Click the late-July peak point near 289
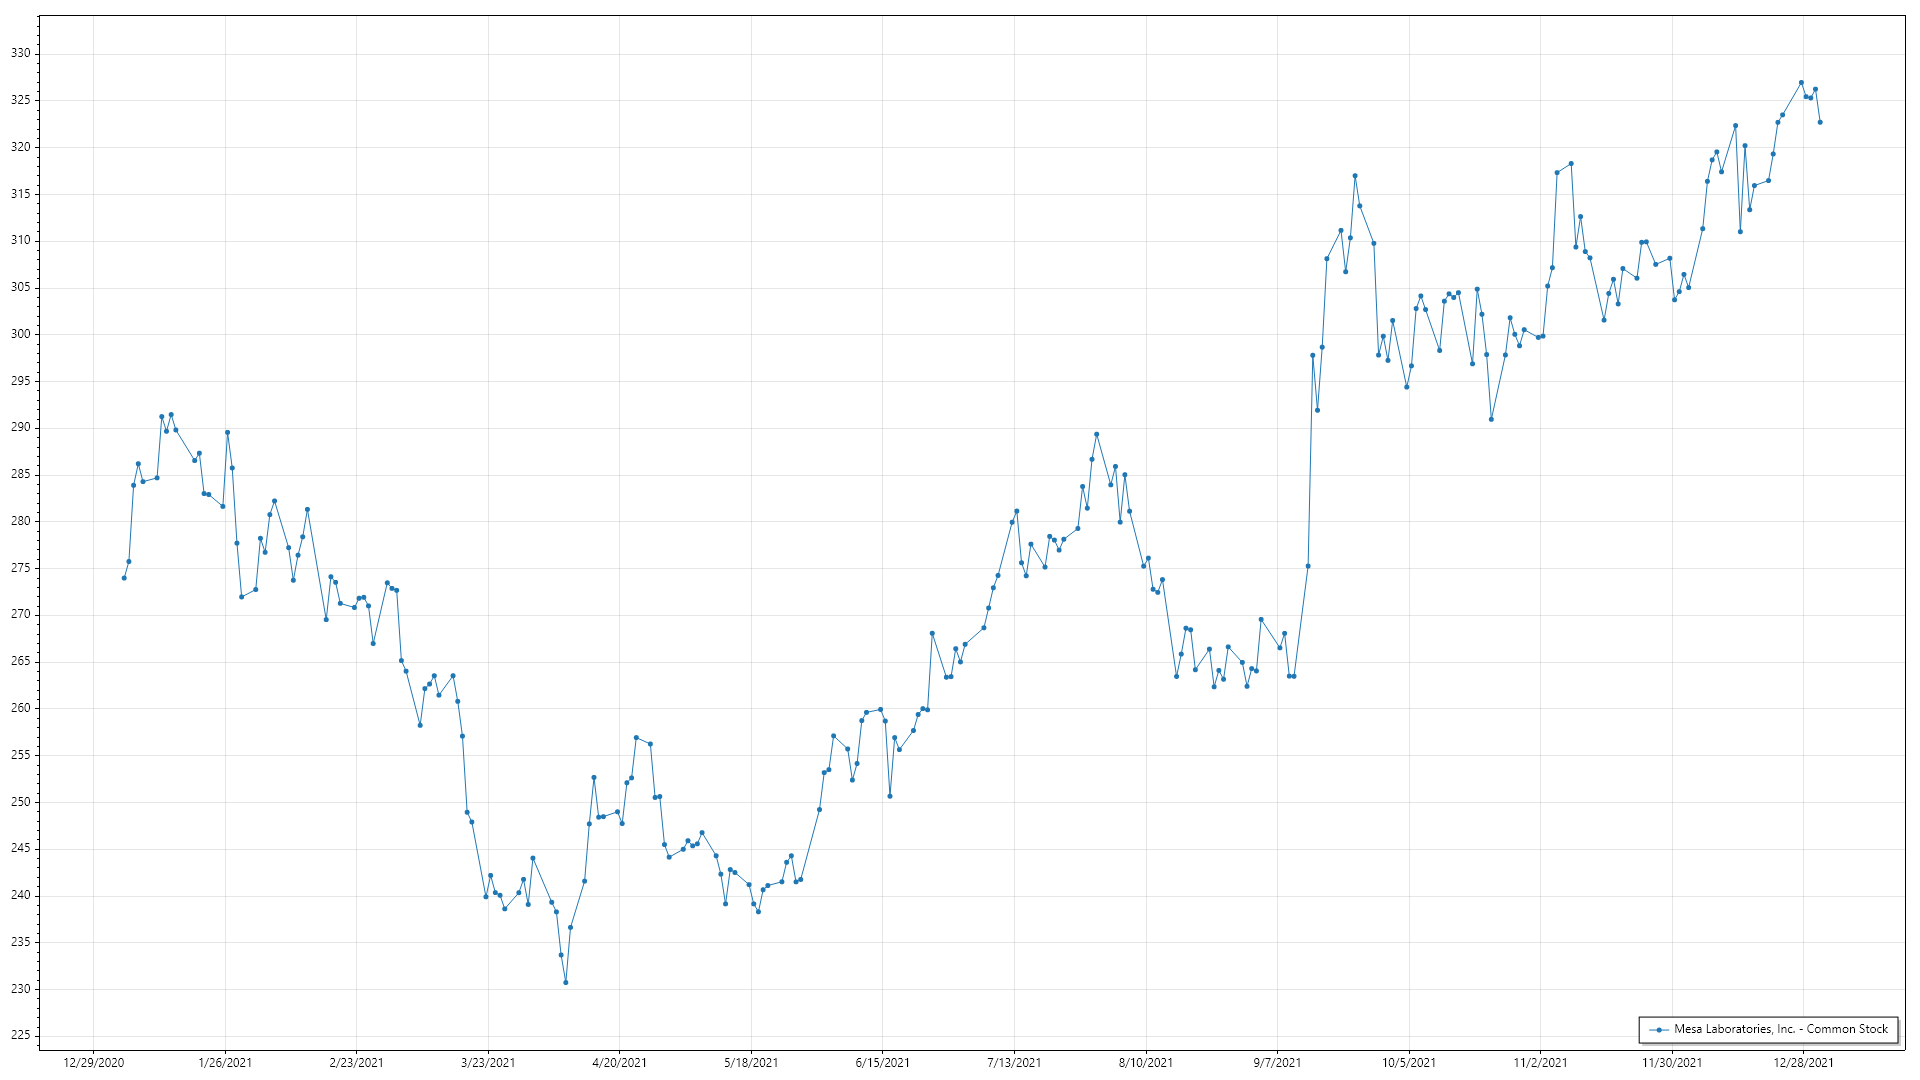 [x=1097, y=434]
